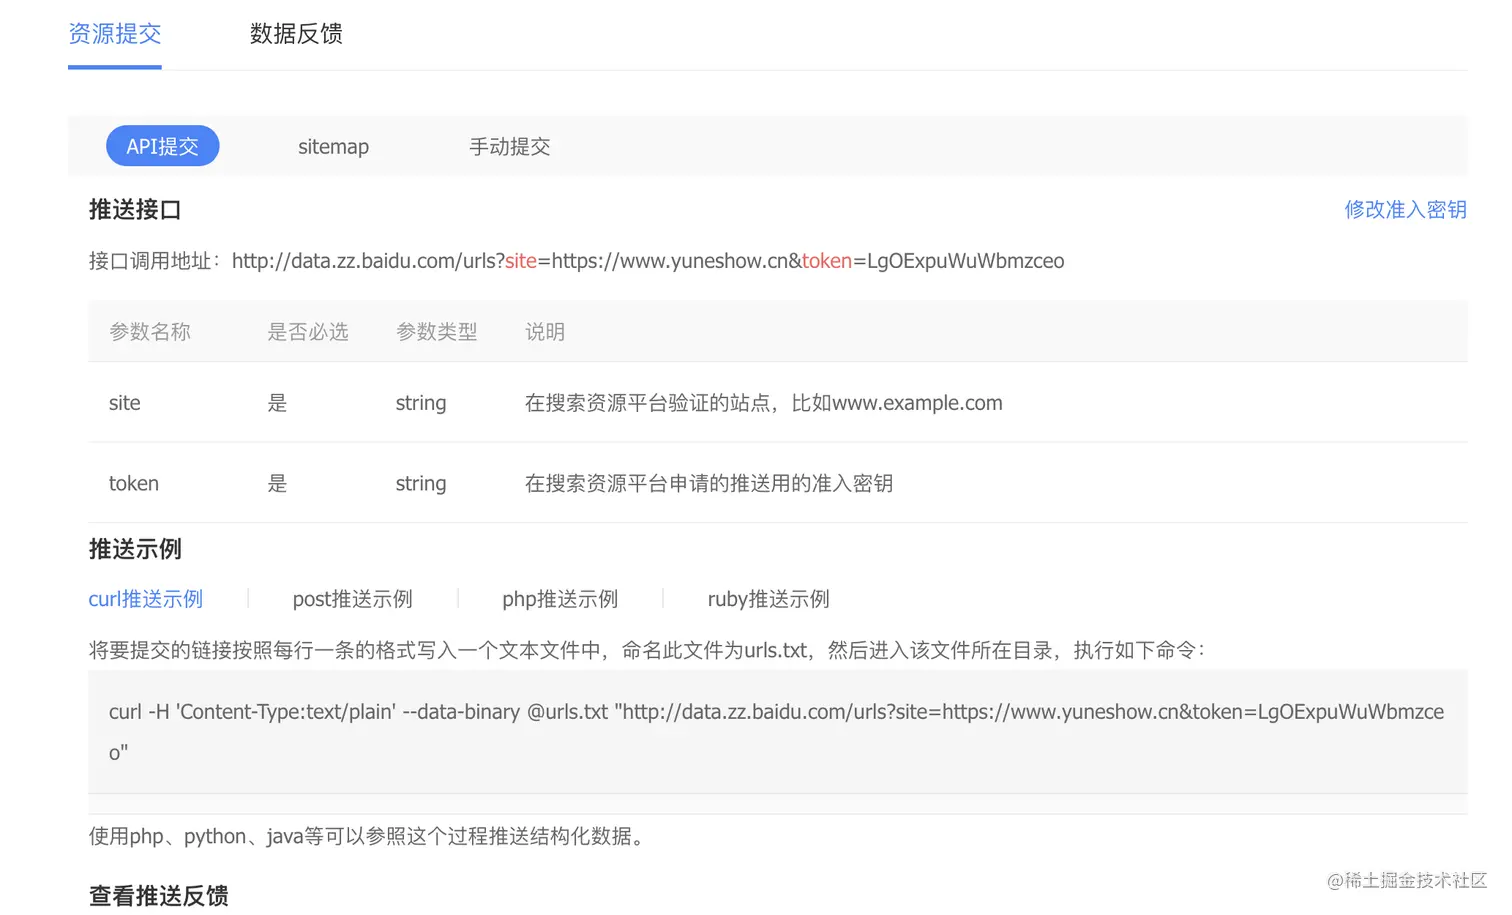Click the 参数类型 column header
Screen dimensions: 1512x915
coord(436,332)
